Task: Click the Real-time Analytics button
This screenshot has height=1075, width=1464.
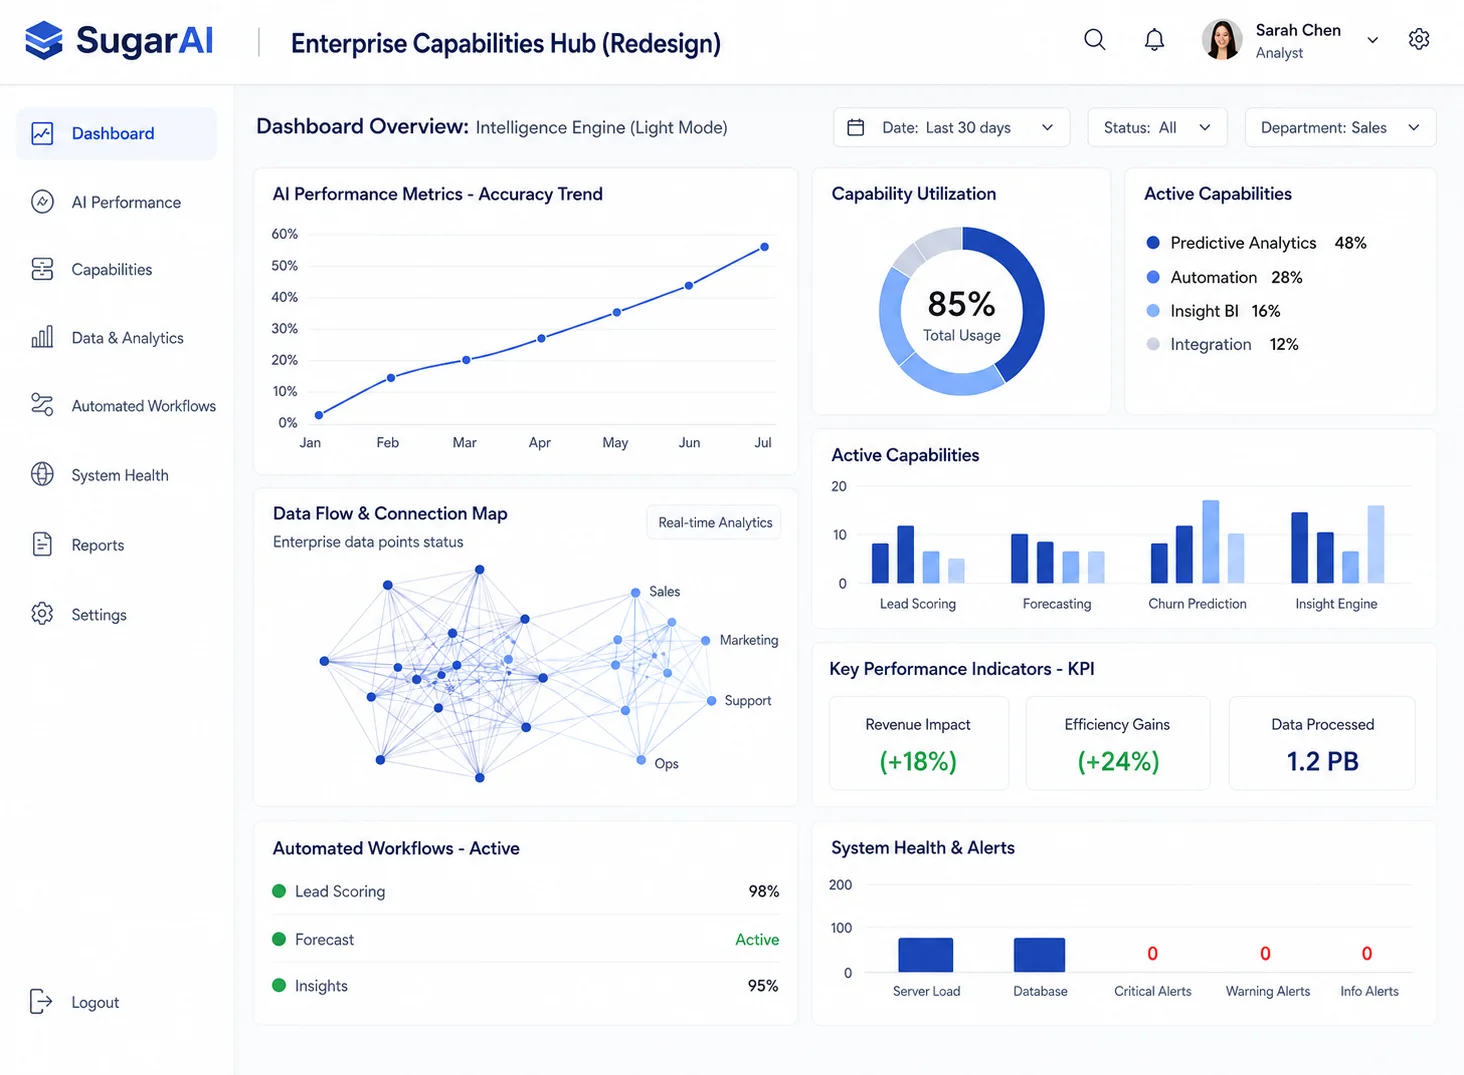Action: coord(715,522)
